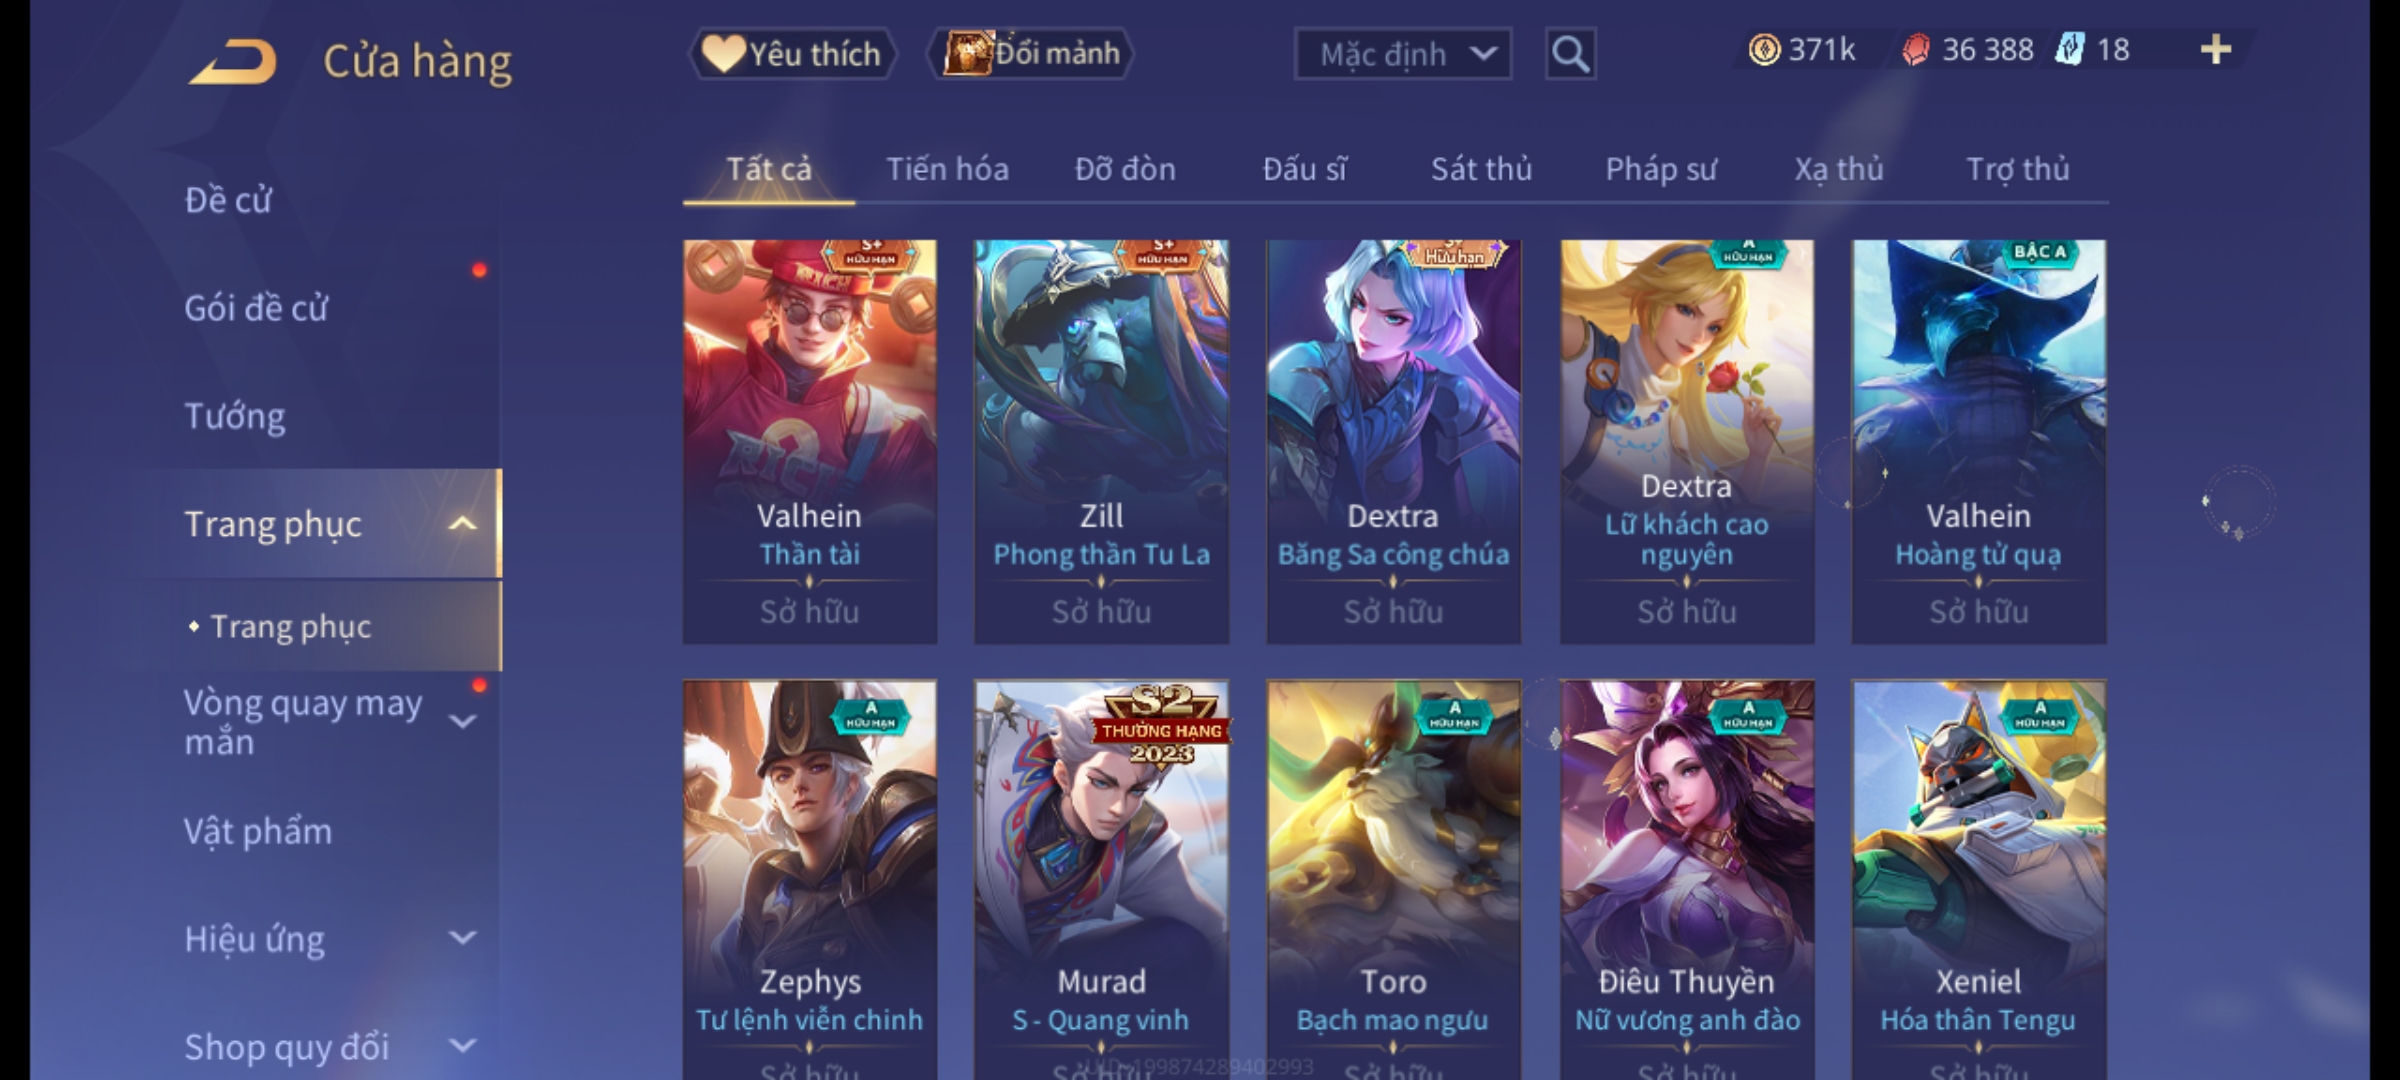Viewport: 2400px width, 1080px height.
Task: Open Yêu thích favorites heart button
Action: tap(792, 54)
